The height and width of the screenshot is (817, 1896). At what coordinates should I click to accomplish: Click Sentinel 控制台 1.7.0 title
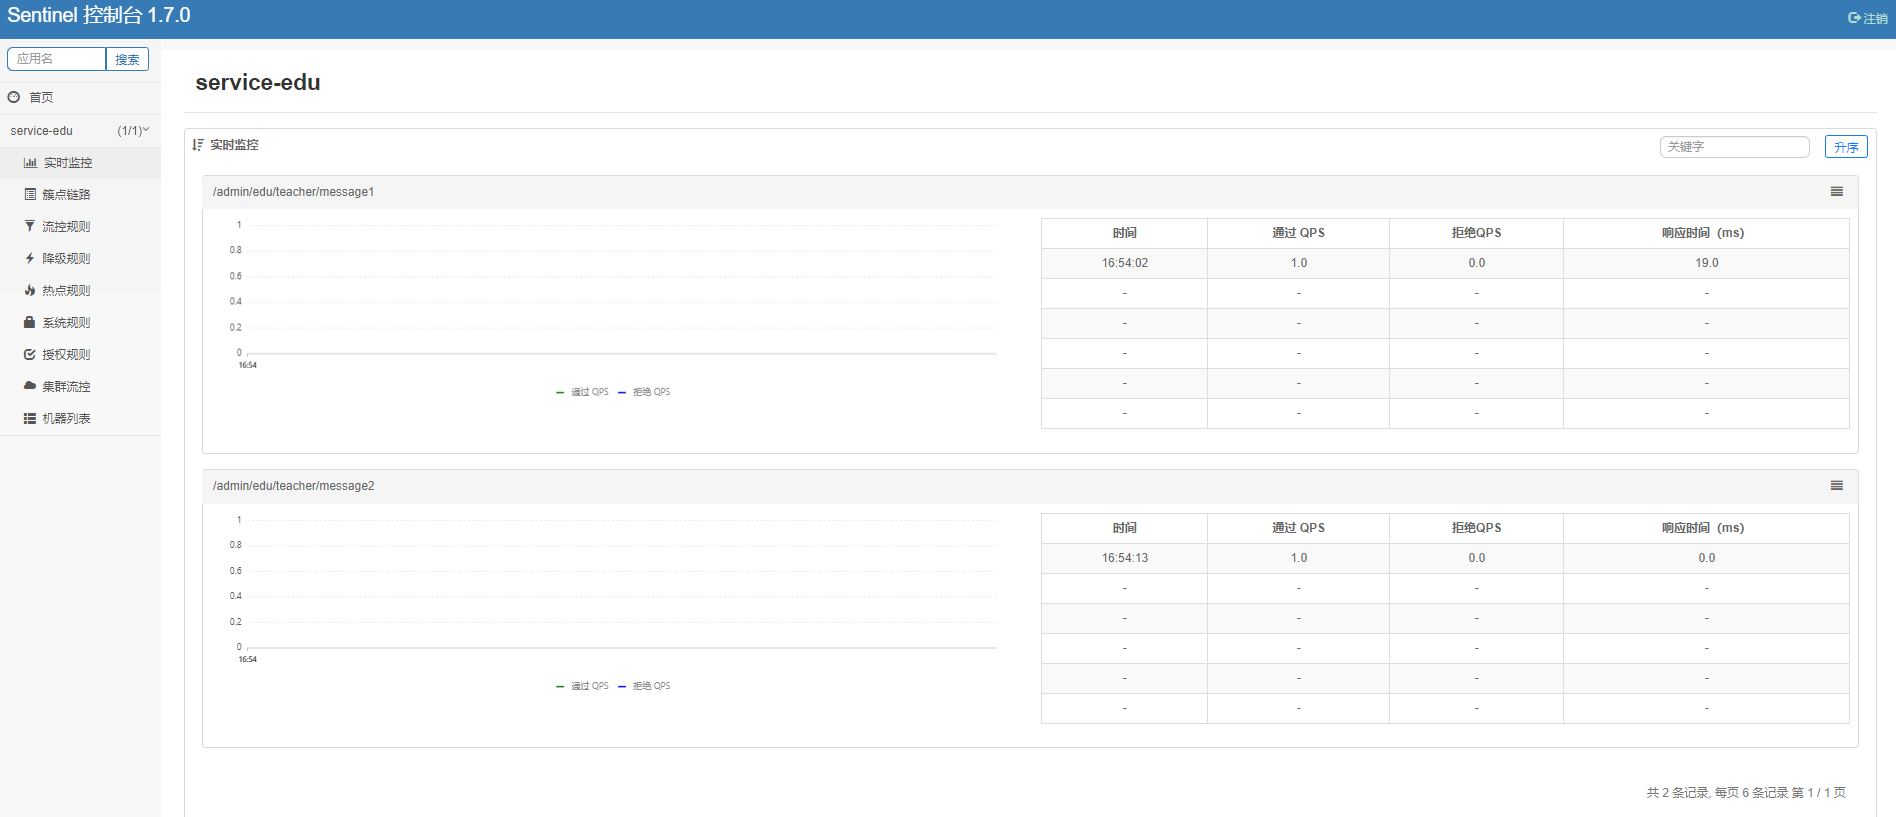tap(99, 15)
